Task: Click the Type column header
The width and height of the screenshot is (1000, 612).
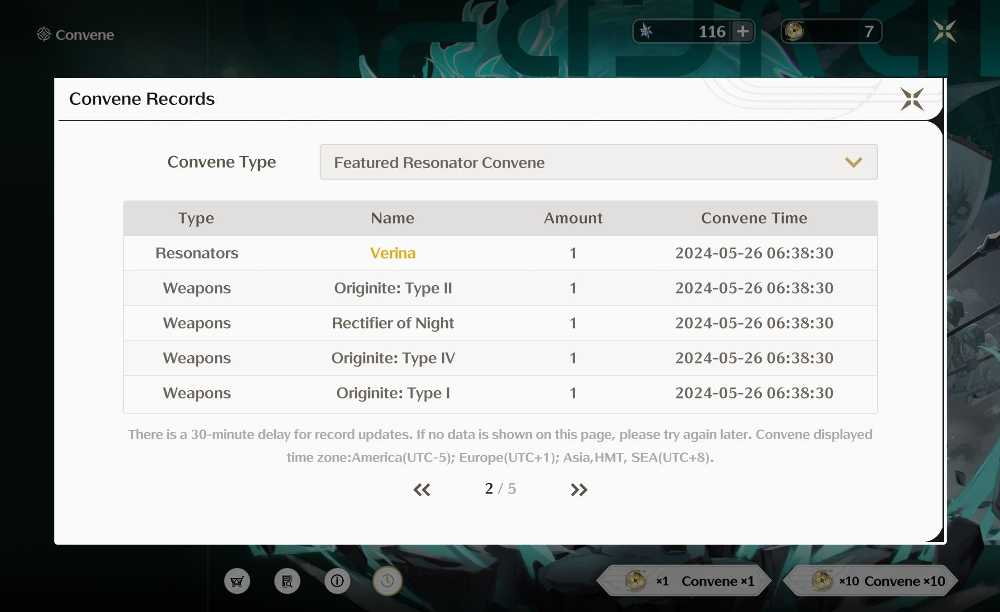Action: [x=196, y=218]
